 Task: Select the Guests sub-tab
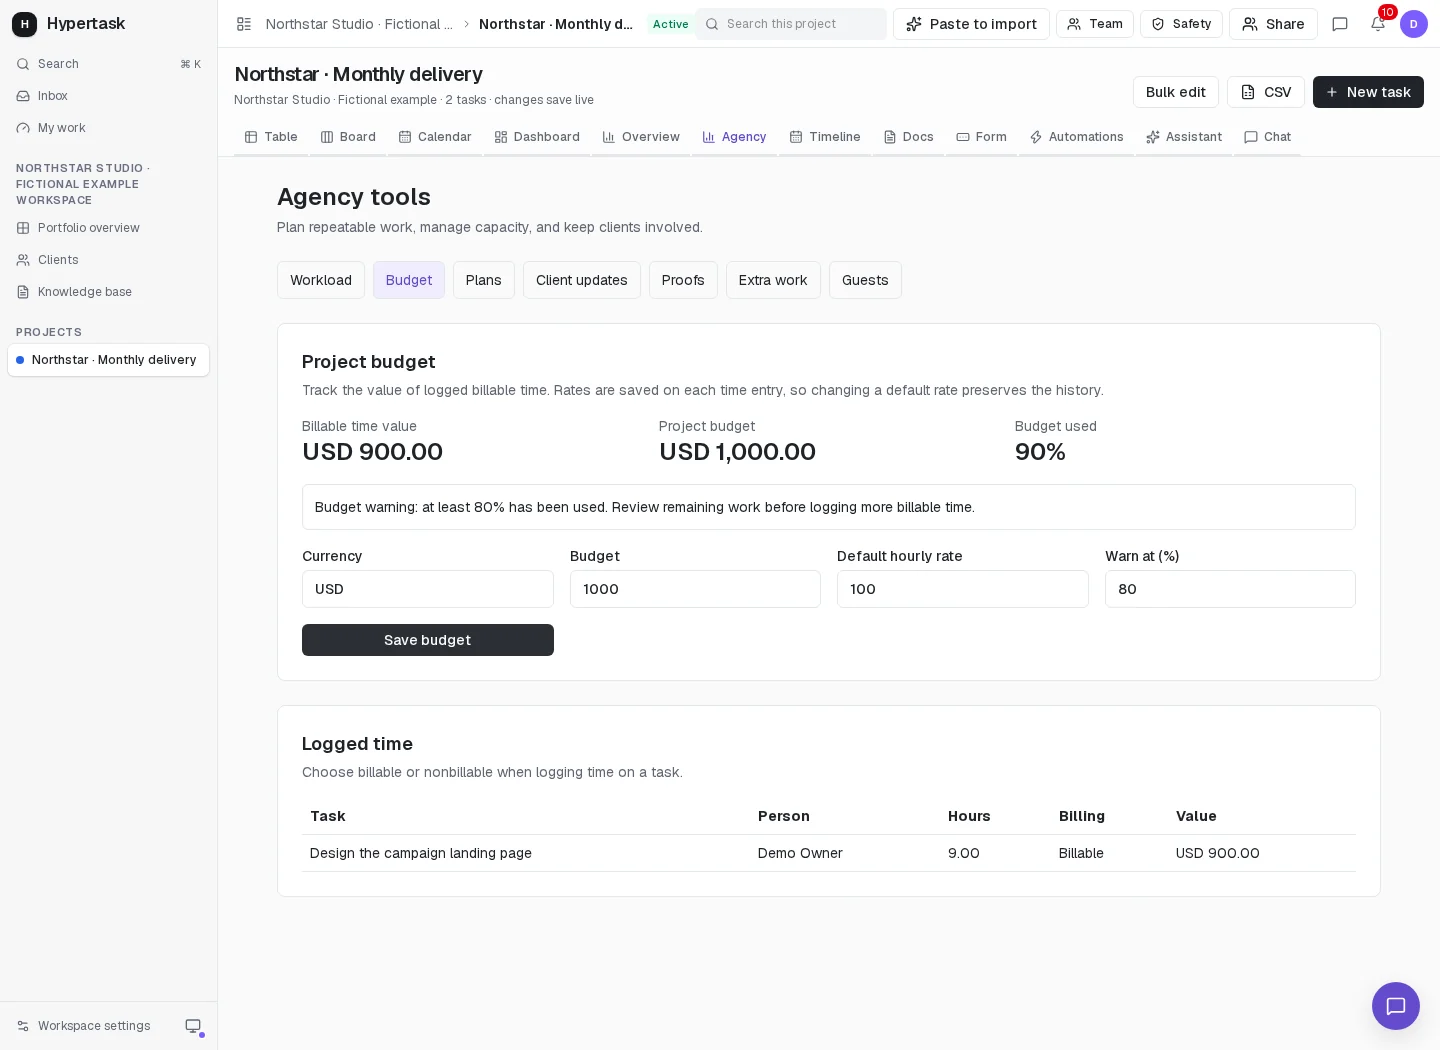pos(865,280)
